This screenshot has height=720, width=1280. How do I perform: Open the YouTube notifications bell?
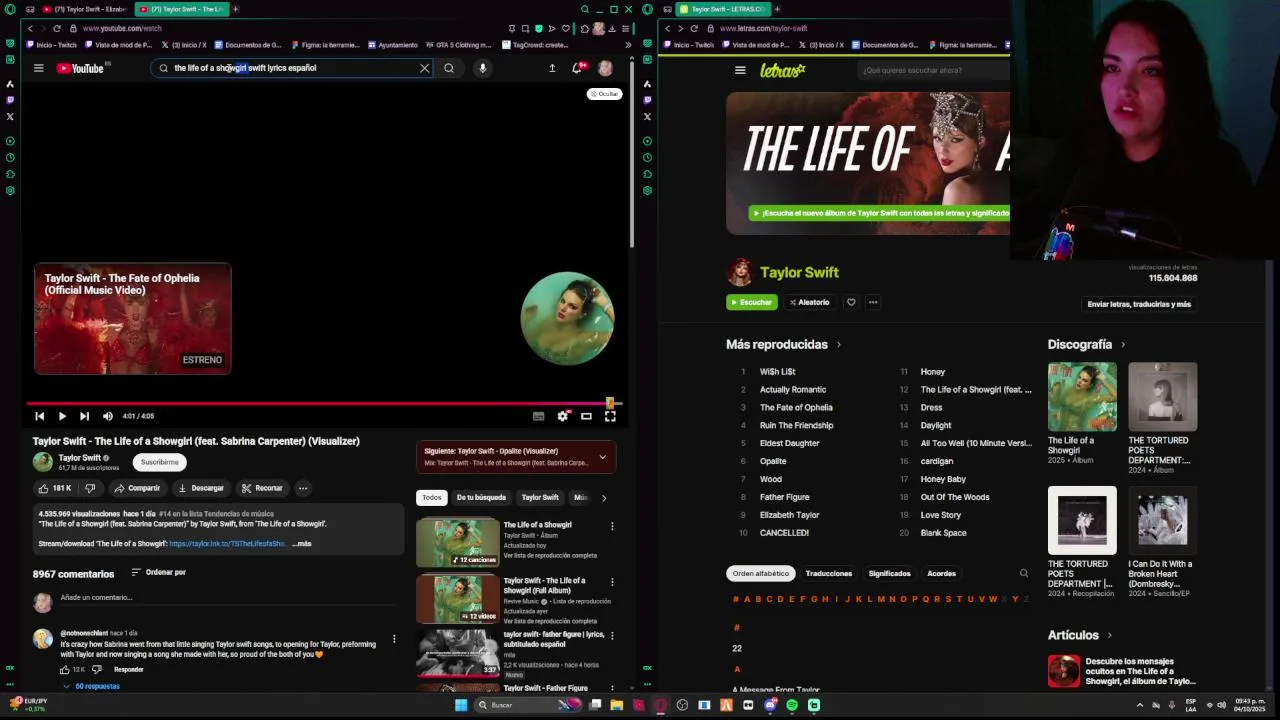[577, 68]
